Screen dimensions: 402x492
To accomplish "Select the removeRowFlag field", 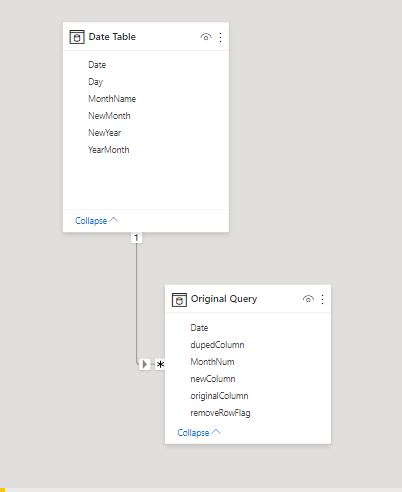I will 220,413.
